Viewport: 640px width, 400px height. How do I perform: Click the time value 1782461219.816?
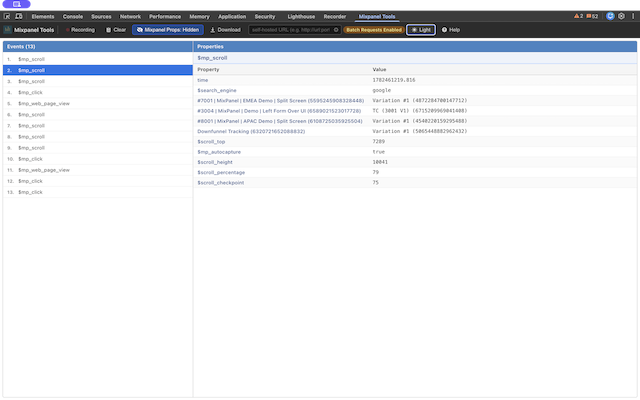pyautogui.click(x=393, y=80)
